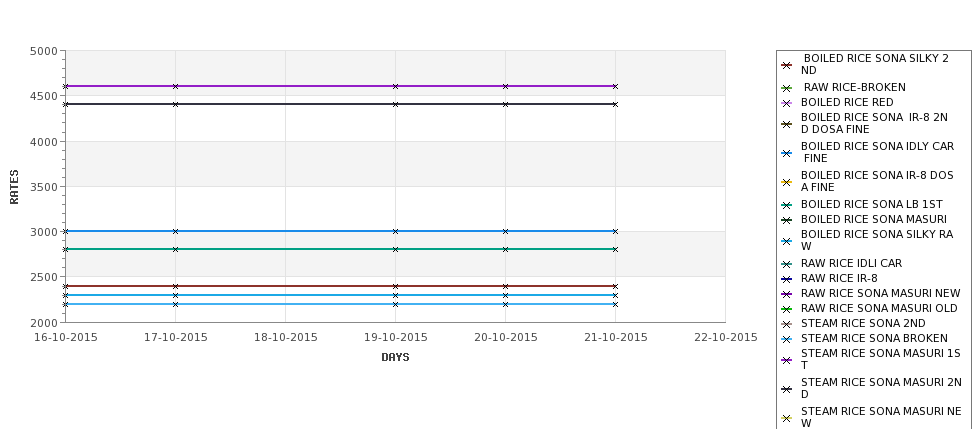Click the RATES y-axis title
Viewport: 975px width, 429px height.
point(14,187)
